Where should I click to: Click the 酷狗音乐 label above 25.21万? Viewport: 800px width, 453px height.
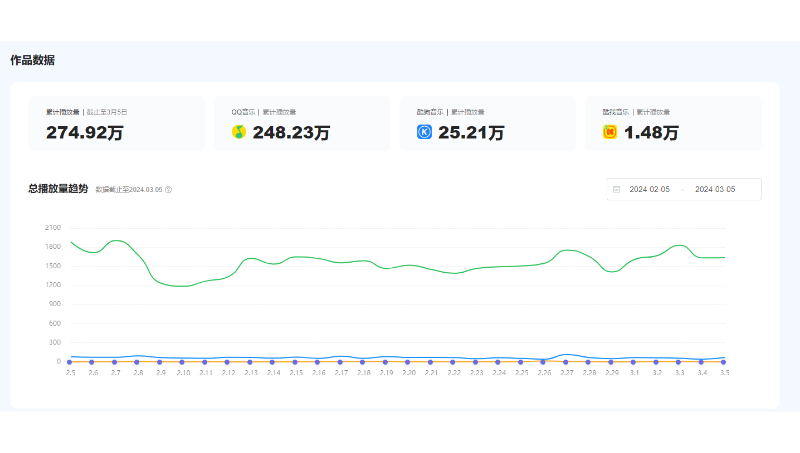coord(430,112)
